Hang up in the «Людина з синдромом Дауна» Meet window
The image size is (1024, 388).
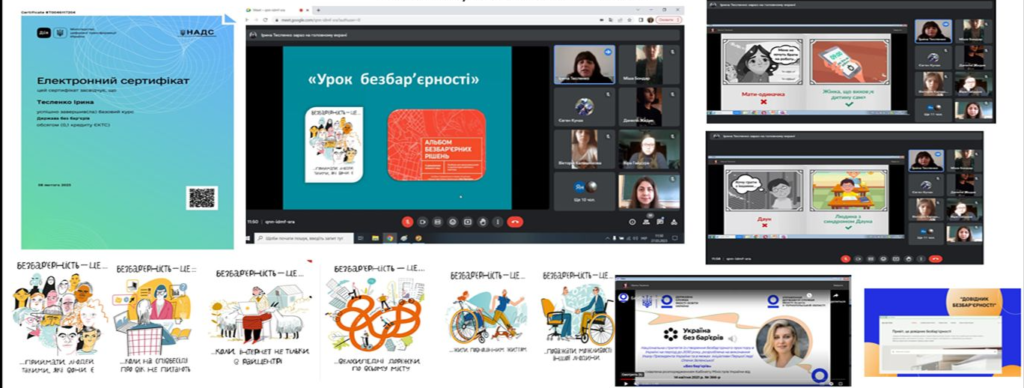pyautogui.click(x=935, y=259)
